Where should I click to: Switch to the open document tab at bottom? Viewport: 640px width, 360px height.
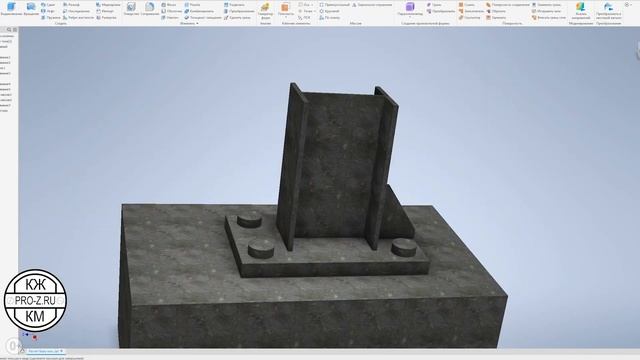(45, 351)
